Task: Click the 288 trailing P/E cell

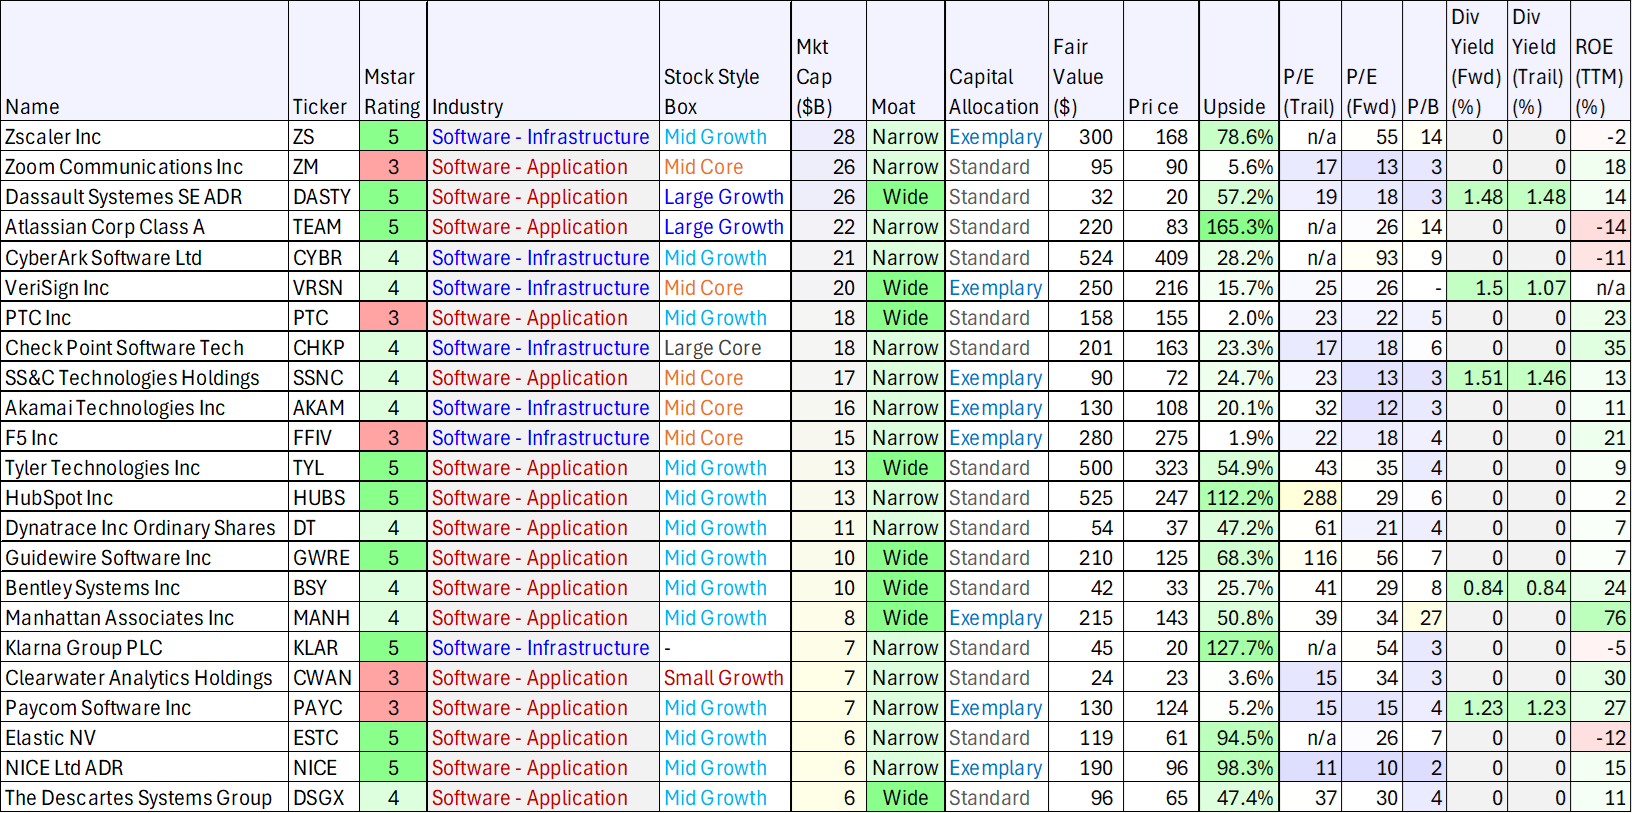Action: 1310,497
